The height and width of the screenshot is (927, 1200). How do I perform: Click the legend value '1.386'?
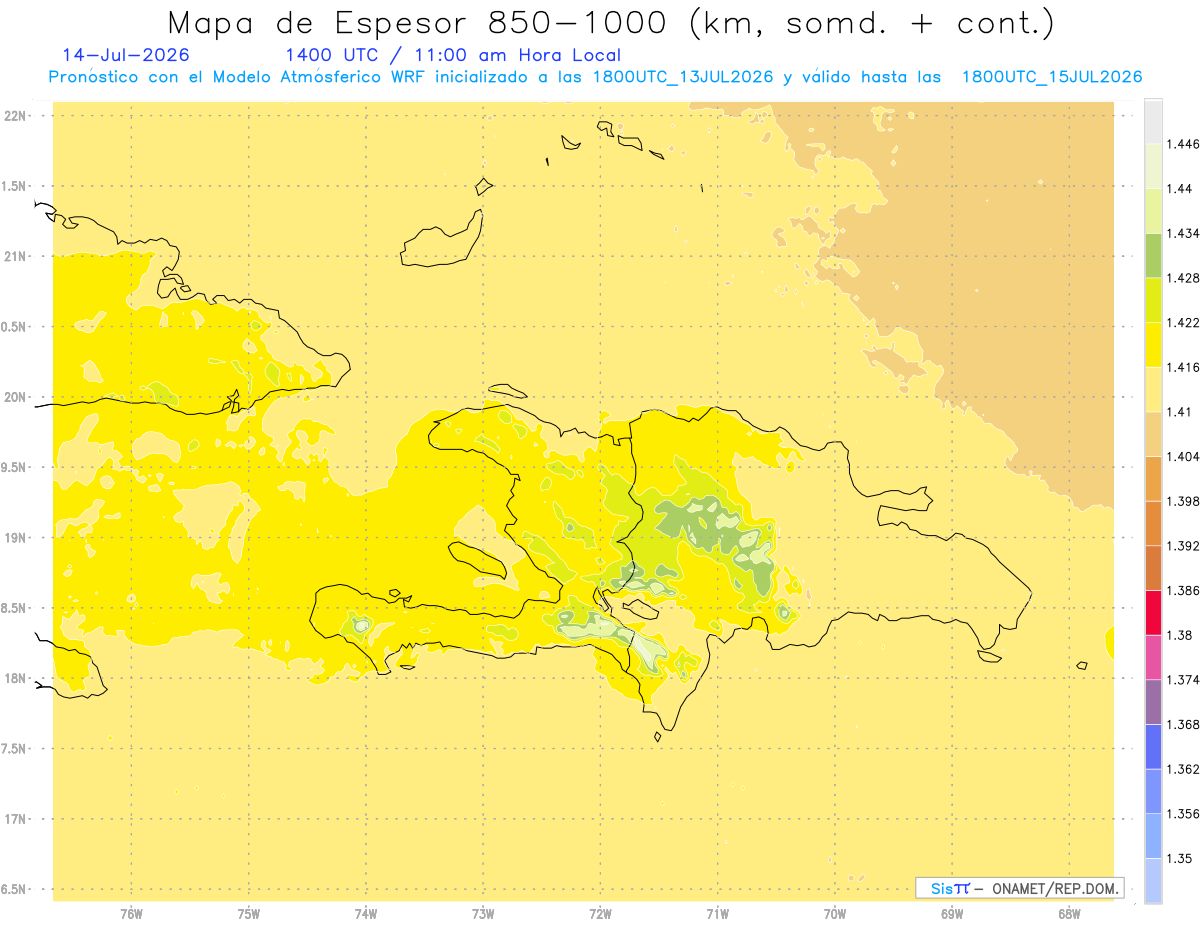point(1183,590)
